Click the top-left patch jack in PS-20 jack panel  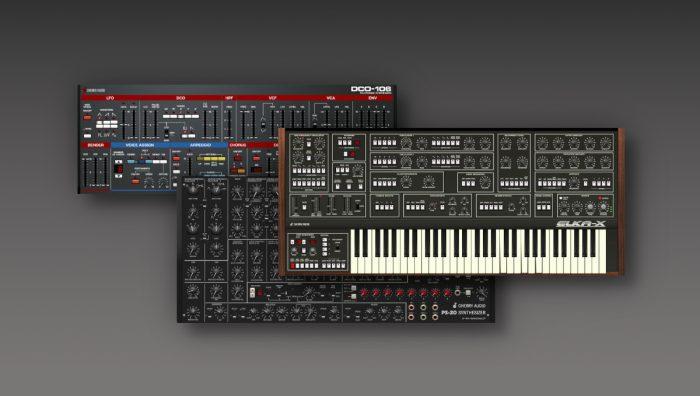(x=411, y=307)
